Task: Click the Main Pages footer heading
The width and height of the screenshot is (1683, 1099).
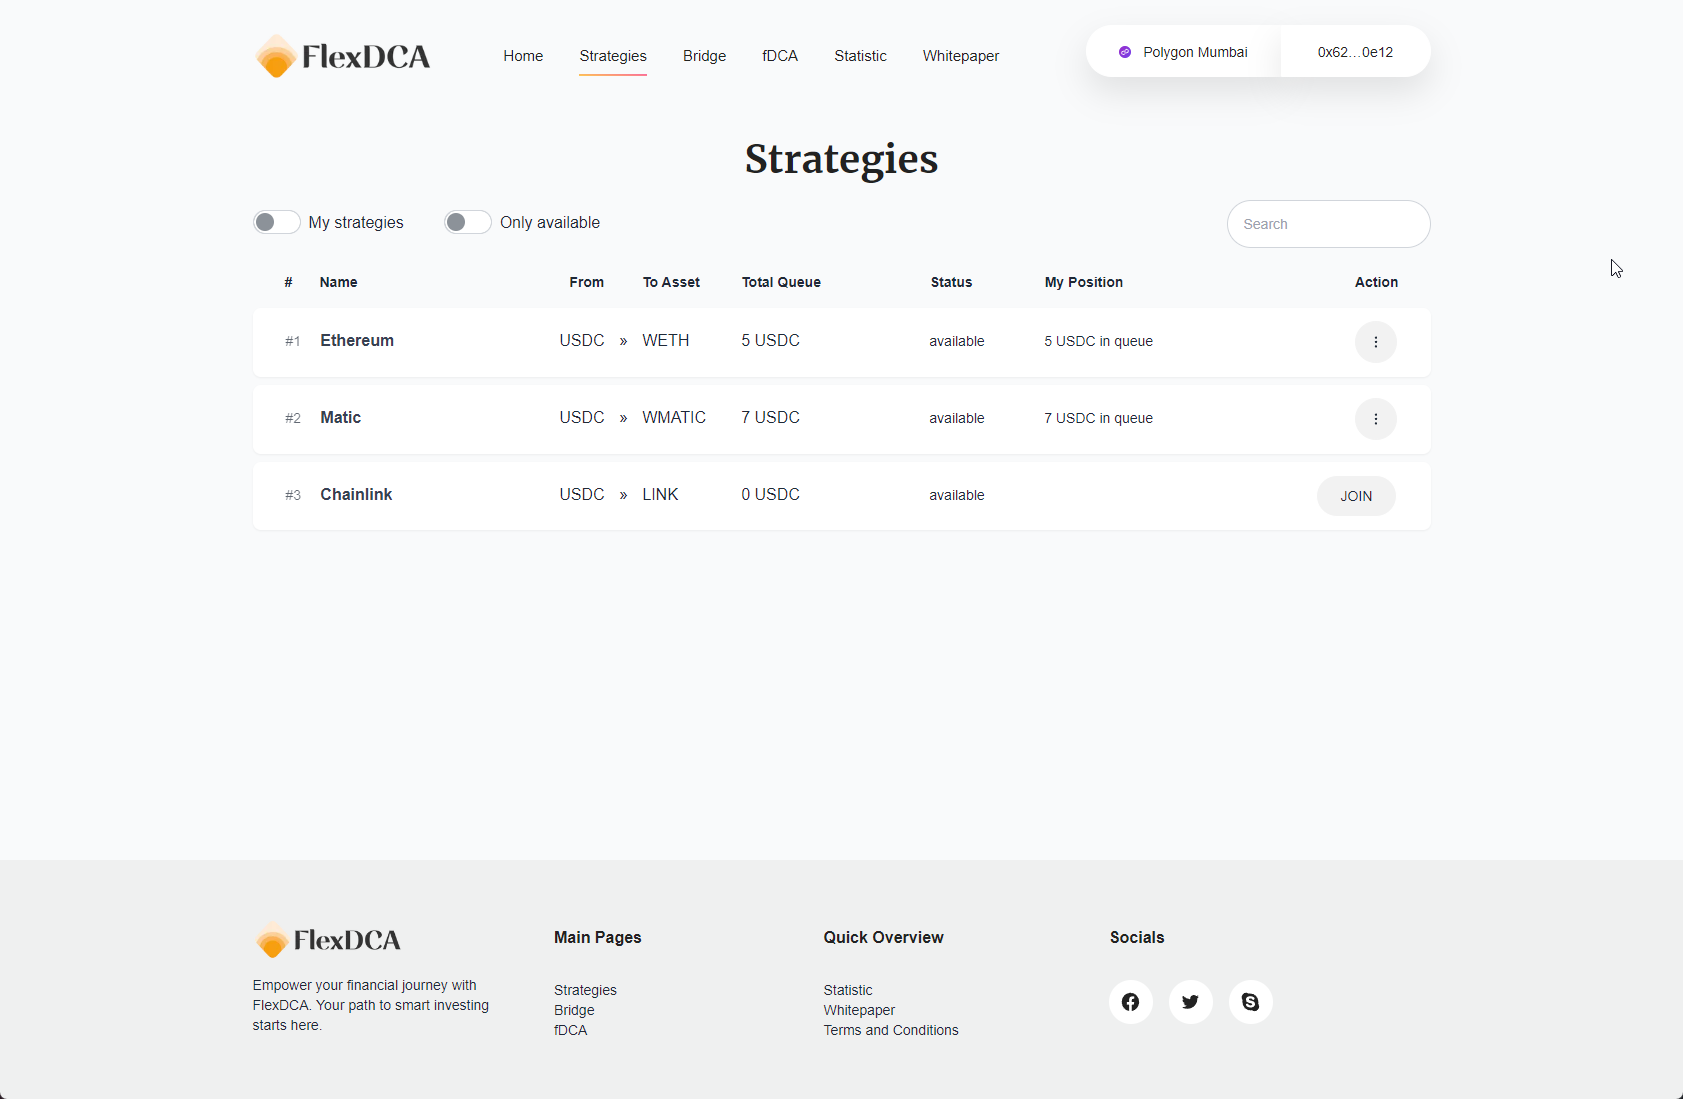Action: click(597, 937)
